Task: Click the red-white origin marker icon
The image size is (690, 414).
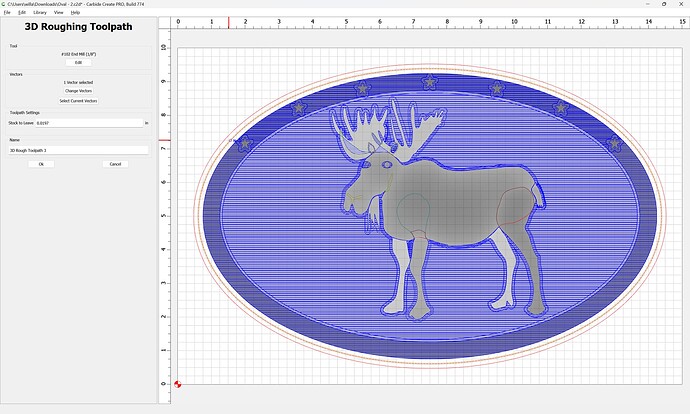Action: tap(177, 384)
